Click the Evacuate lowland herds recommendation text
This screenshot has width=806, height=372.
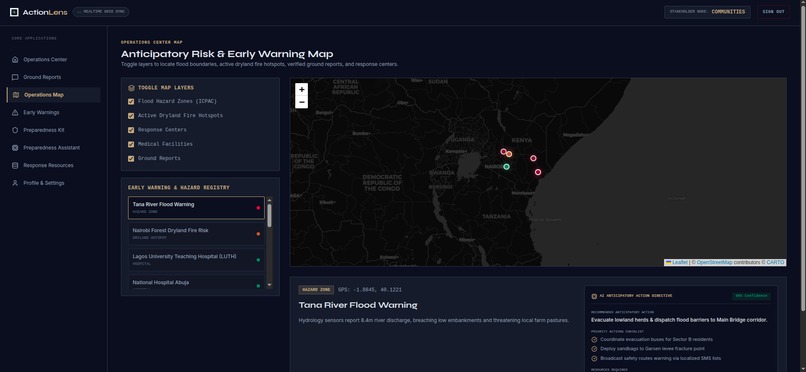tap(679, 320)
